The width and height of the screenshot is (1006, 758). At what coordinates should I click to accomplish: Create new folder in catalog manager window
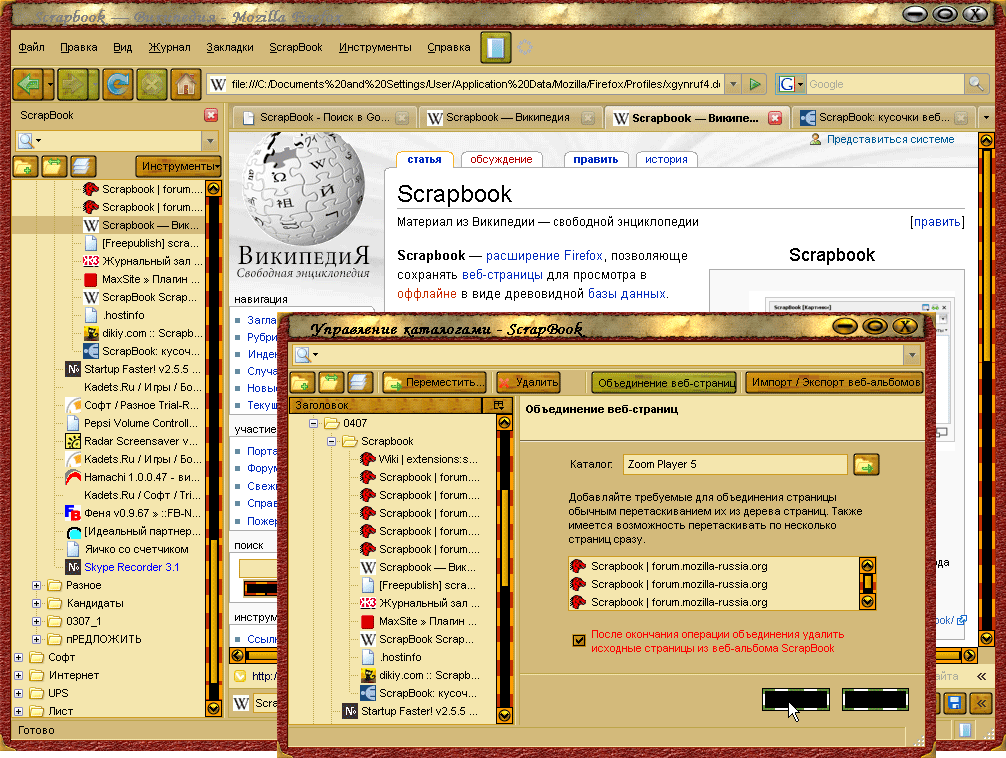302,383
